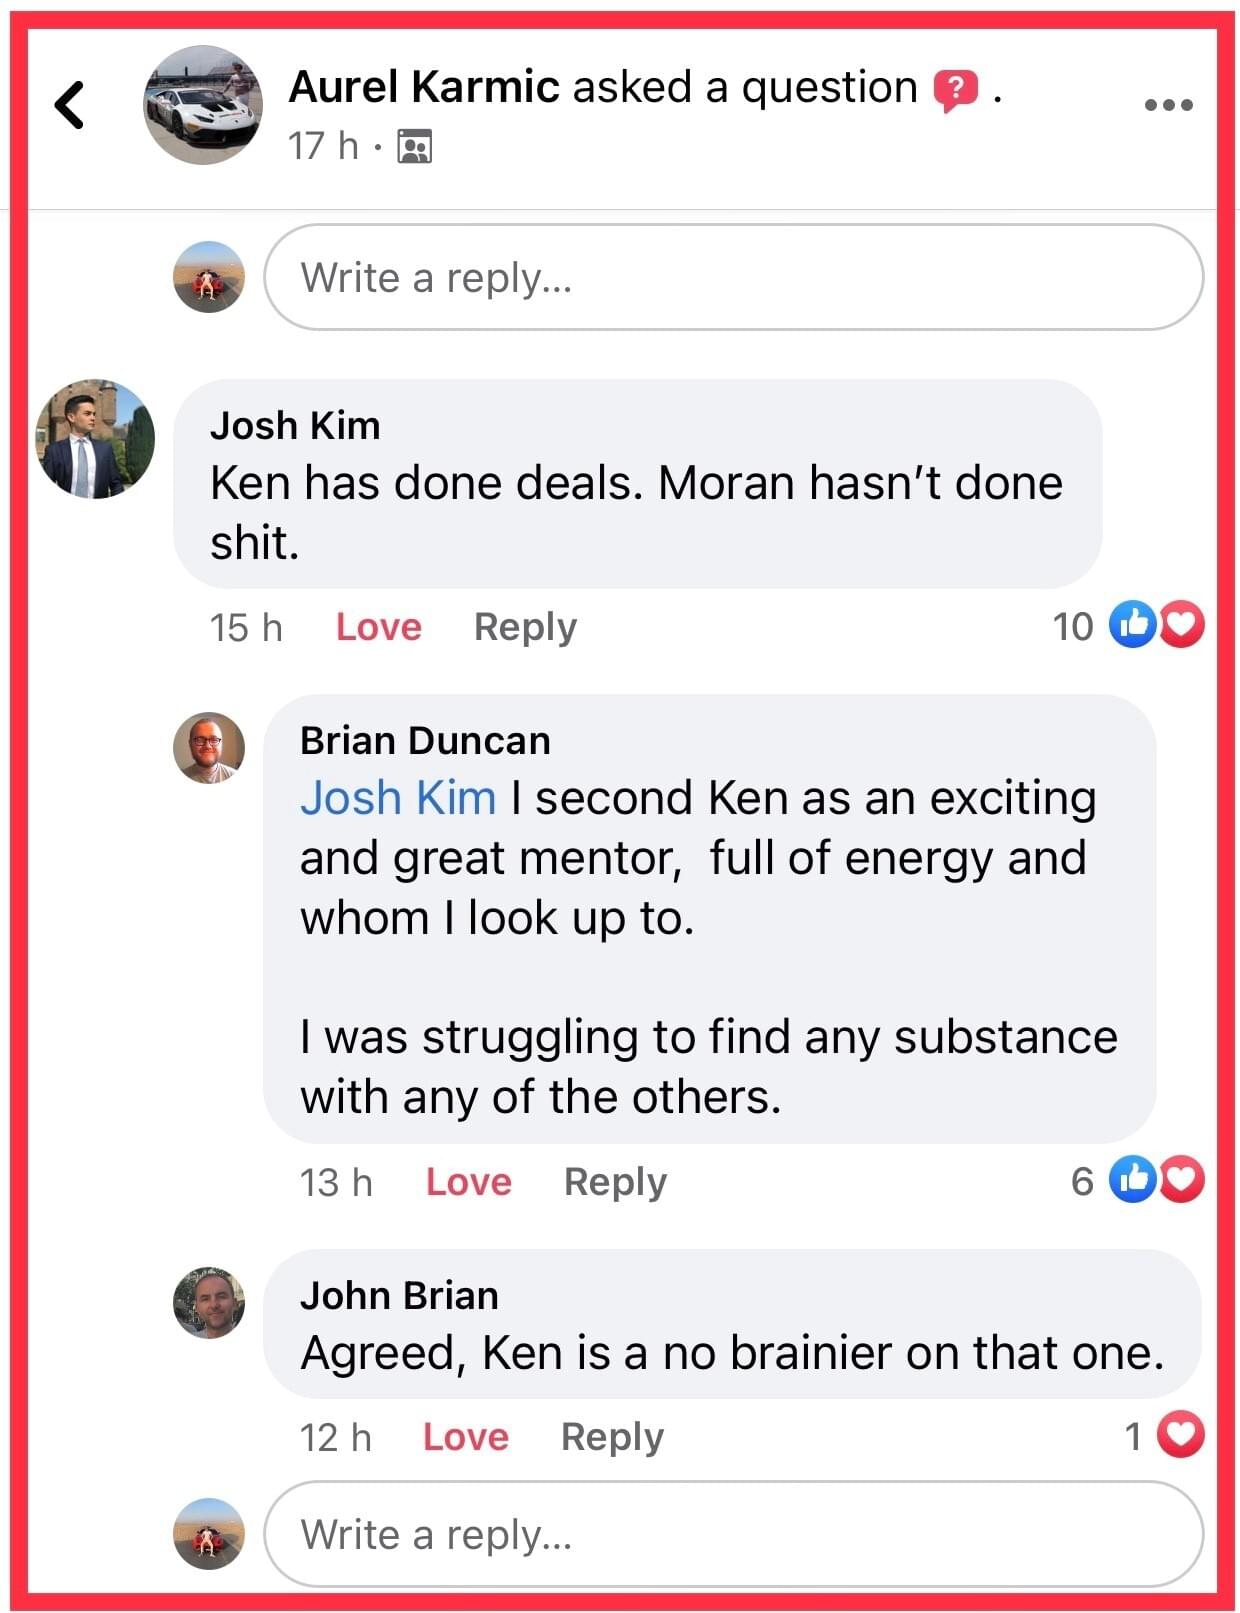Click the Josh Kim mention link

click(x=398, y=798)
